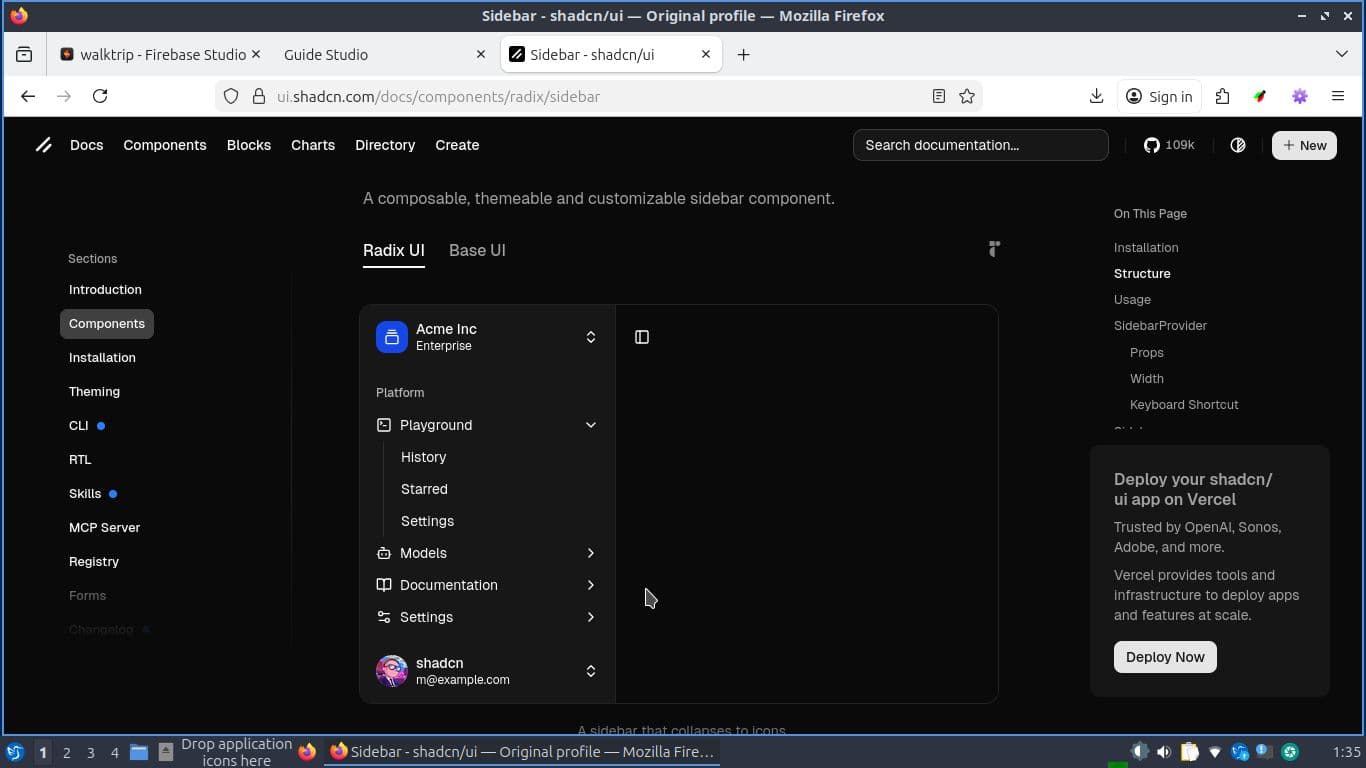1366x768 pixels.
Task: Open a new browser tab
Action: [x=743, y=54]
